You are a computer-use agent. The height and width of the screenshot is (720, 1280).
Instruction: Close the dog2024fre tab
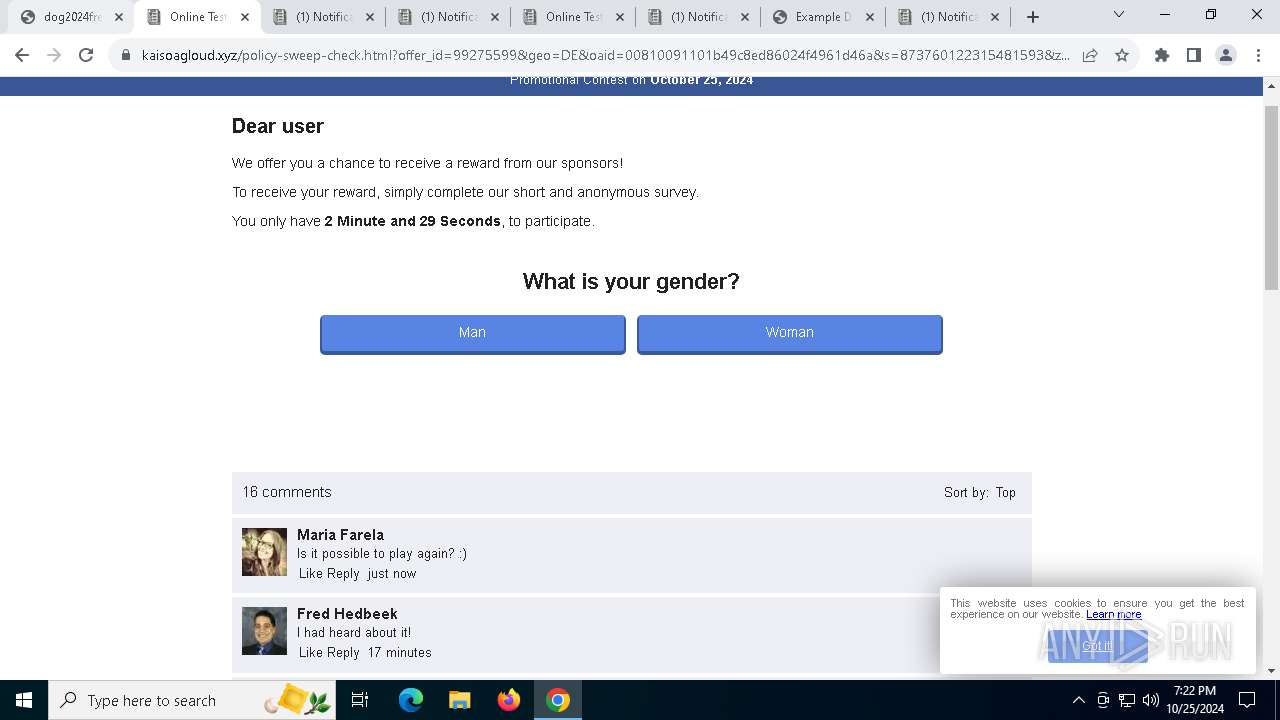pos(119,17)
